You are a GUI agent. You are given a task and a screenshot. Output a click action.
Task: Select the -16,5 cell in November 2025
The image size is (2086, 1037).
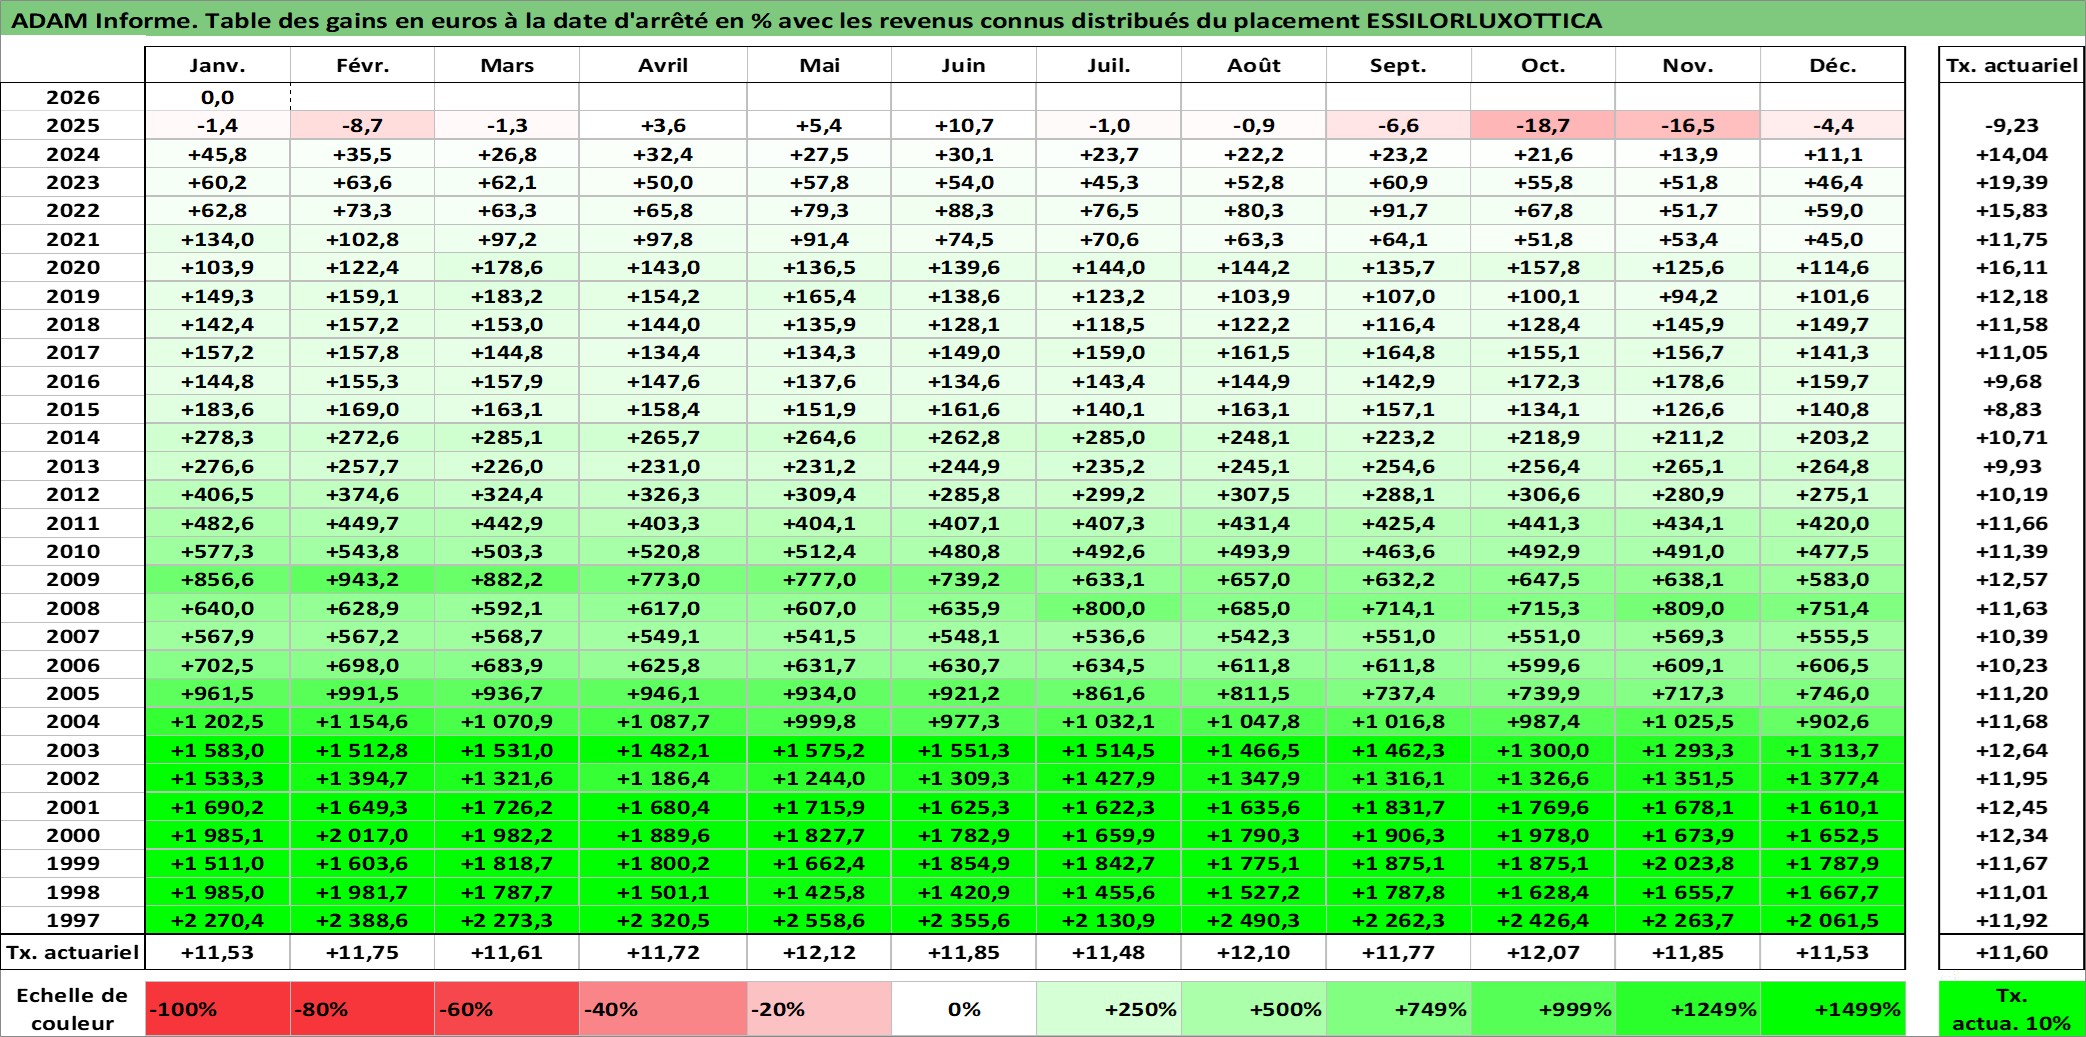[x=1688, y=125]
